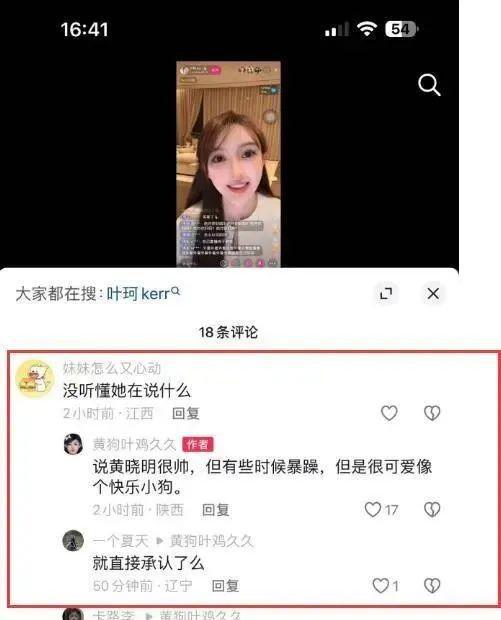
Task: Open username 妹妹怎么又心动 profile
Action: (x=112, y=368)
